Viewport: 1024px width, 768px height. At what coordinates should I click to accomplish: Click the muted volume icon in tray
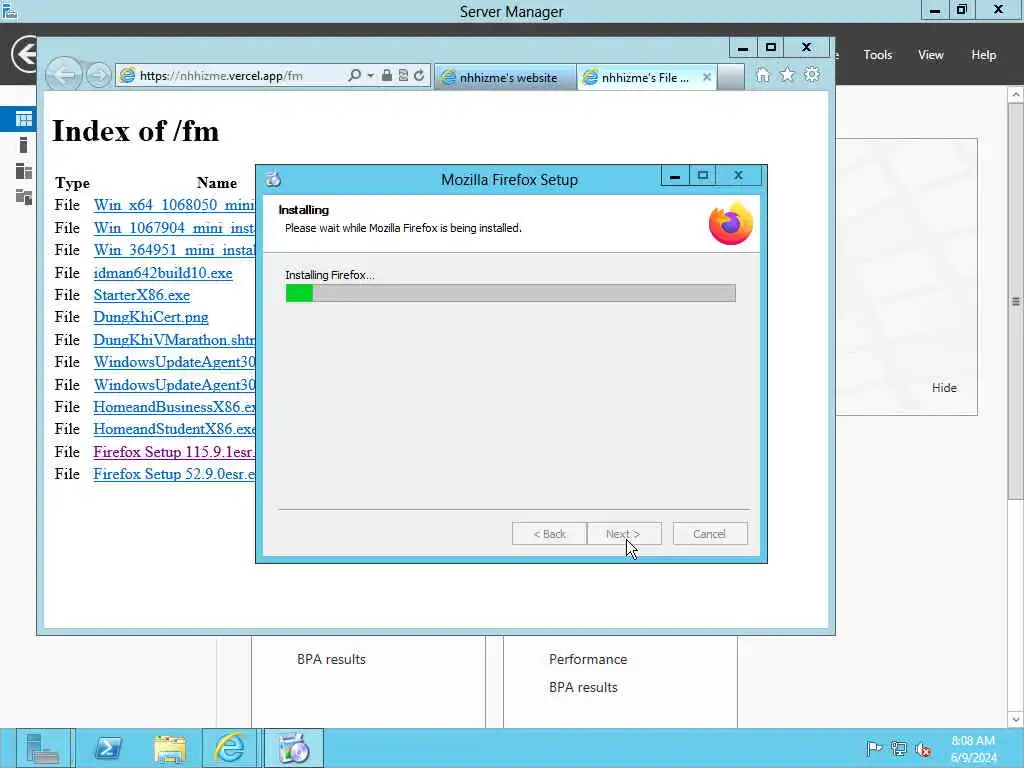(x=923, y=749)
